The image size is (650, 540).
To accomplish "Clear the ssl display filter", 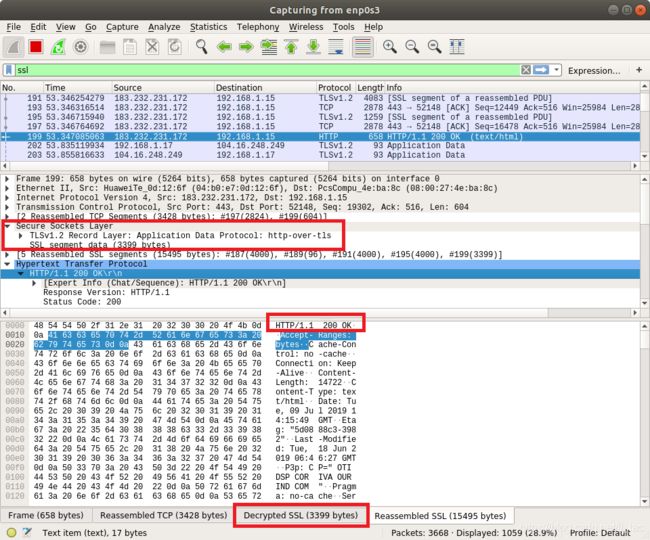I will 526,70.
